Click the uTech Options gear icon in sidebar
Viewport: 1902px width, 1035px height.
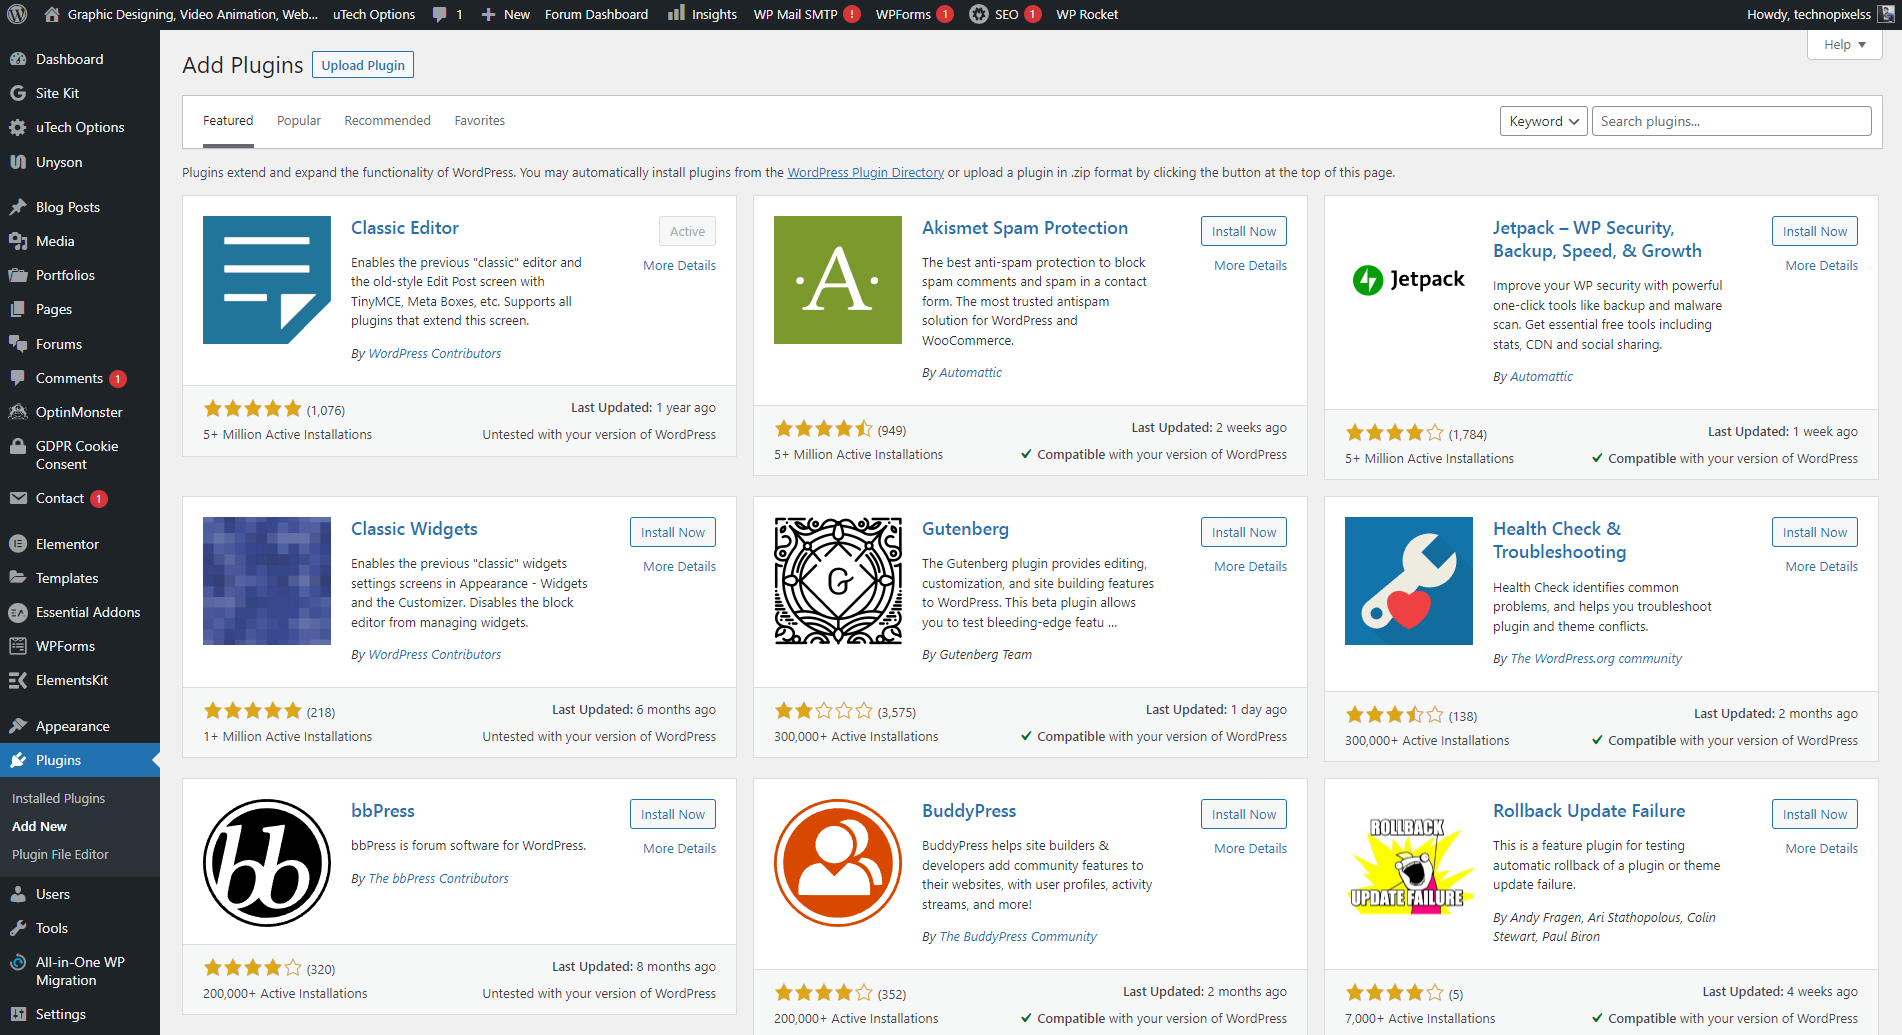(x=18, y=127)
